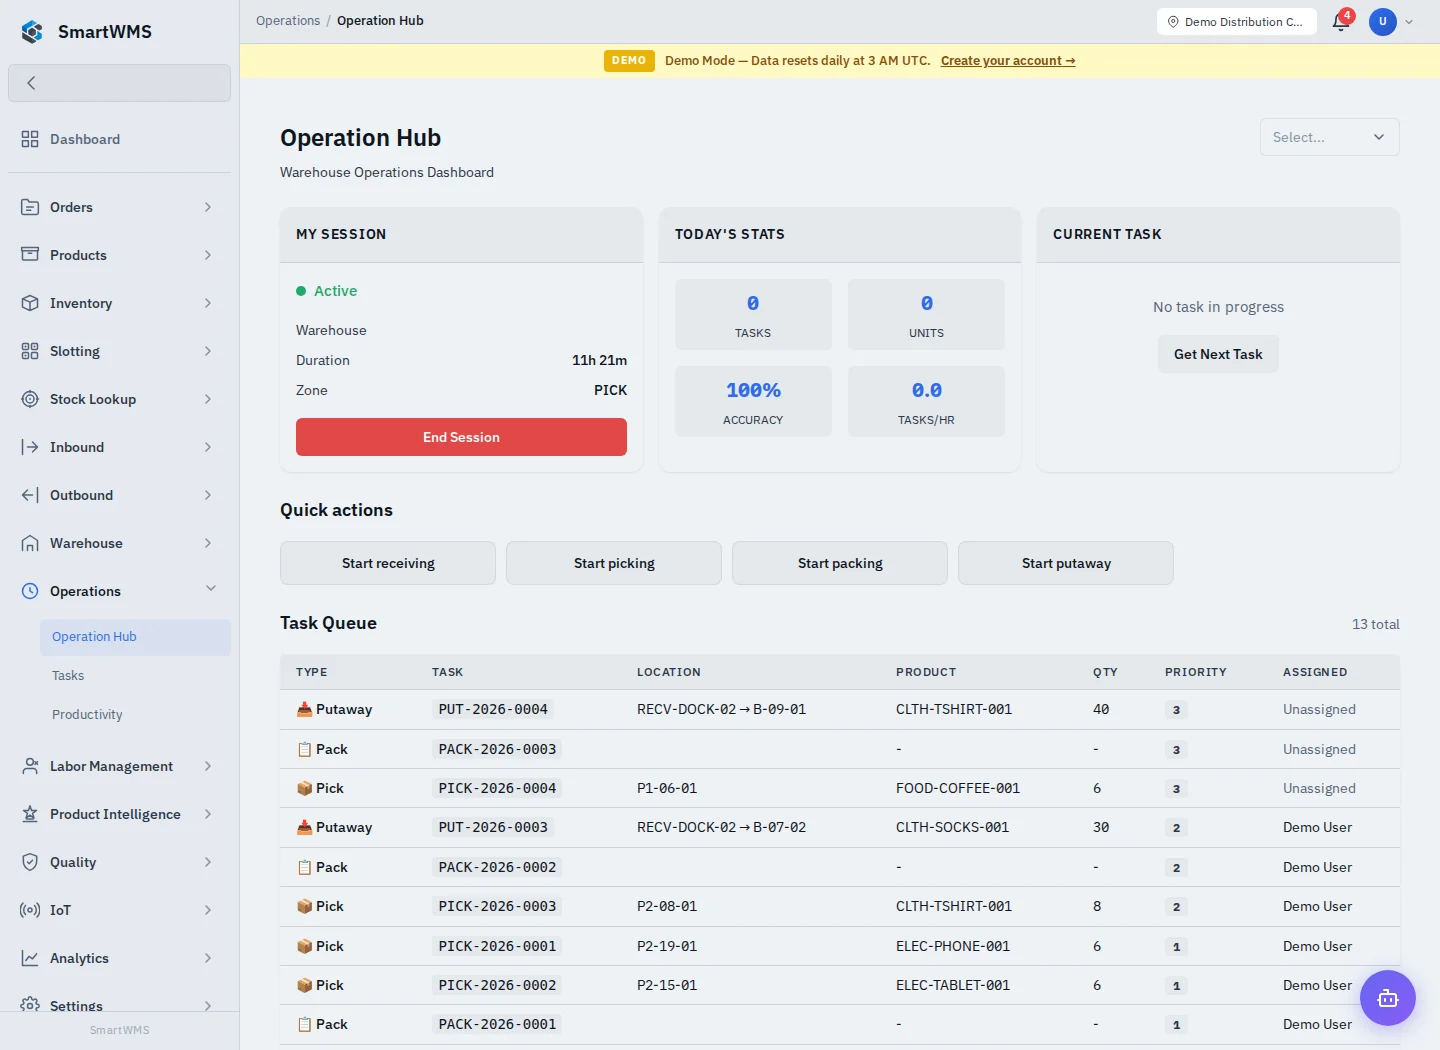This screenshot has width=1440, height=1050.
Task: Click Start receiving quick action
Action: [x=388, y=563]
